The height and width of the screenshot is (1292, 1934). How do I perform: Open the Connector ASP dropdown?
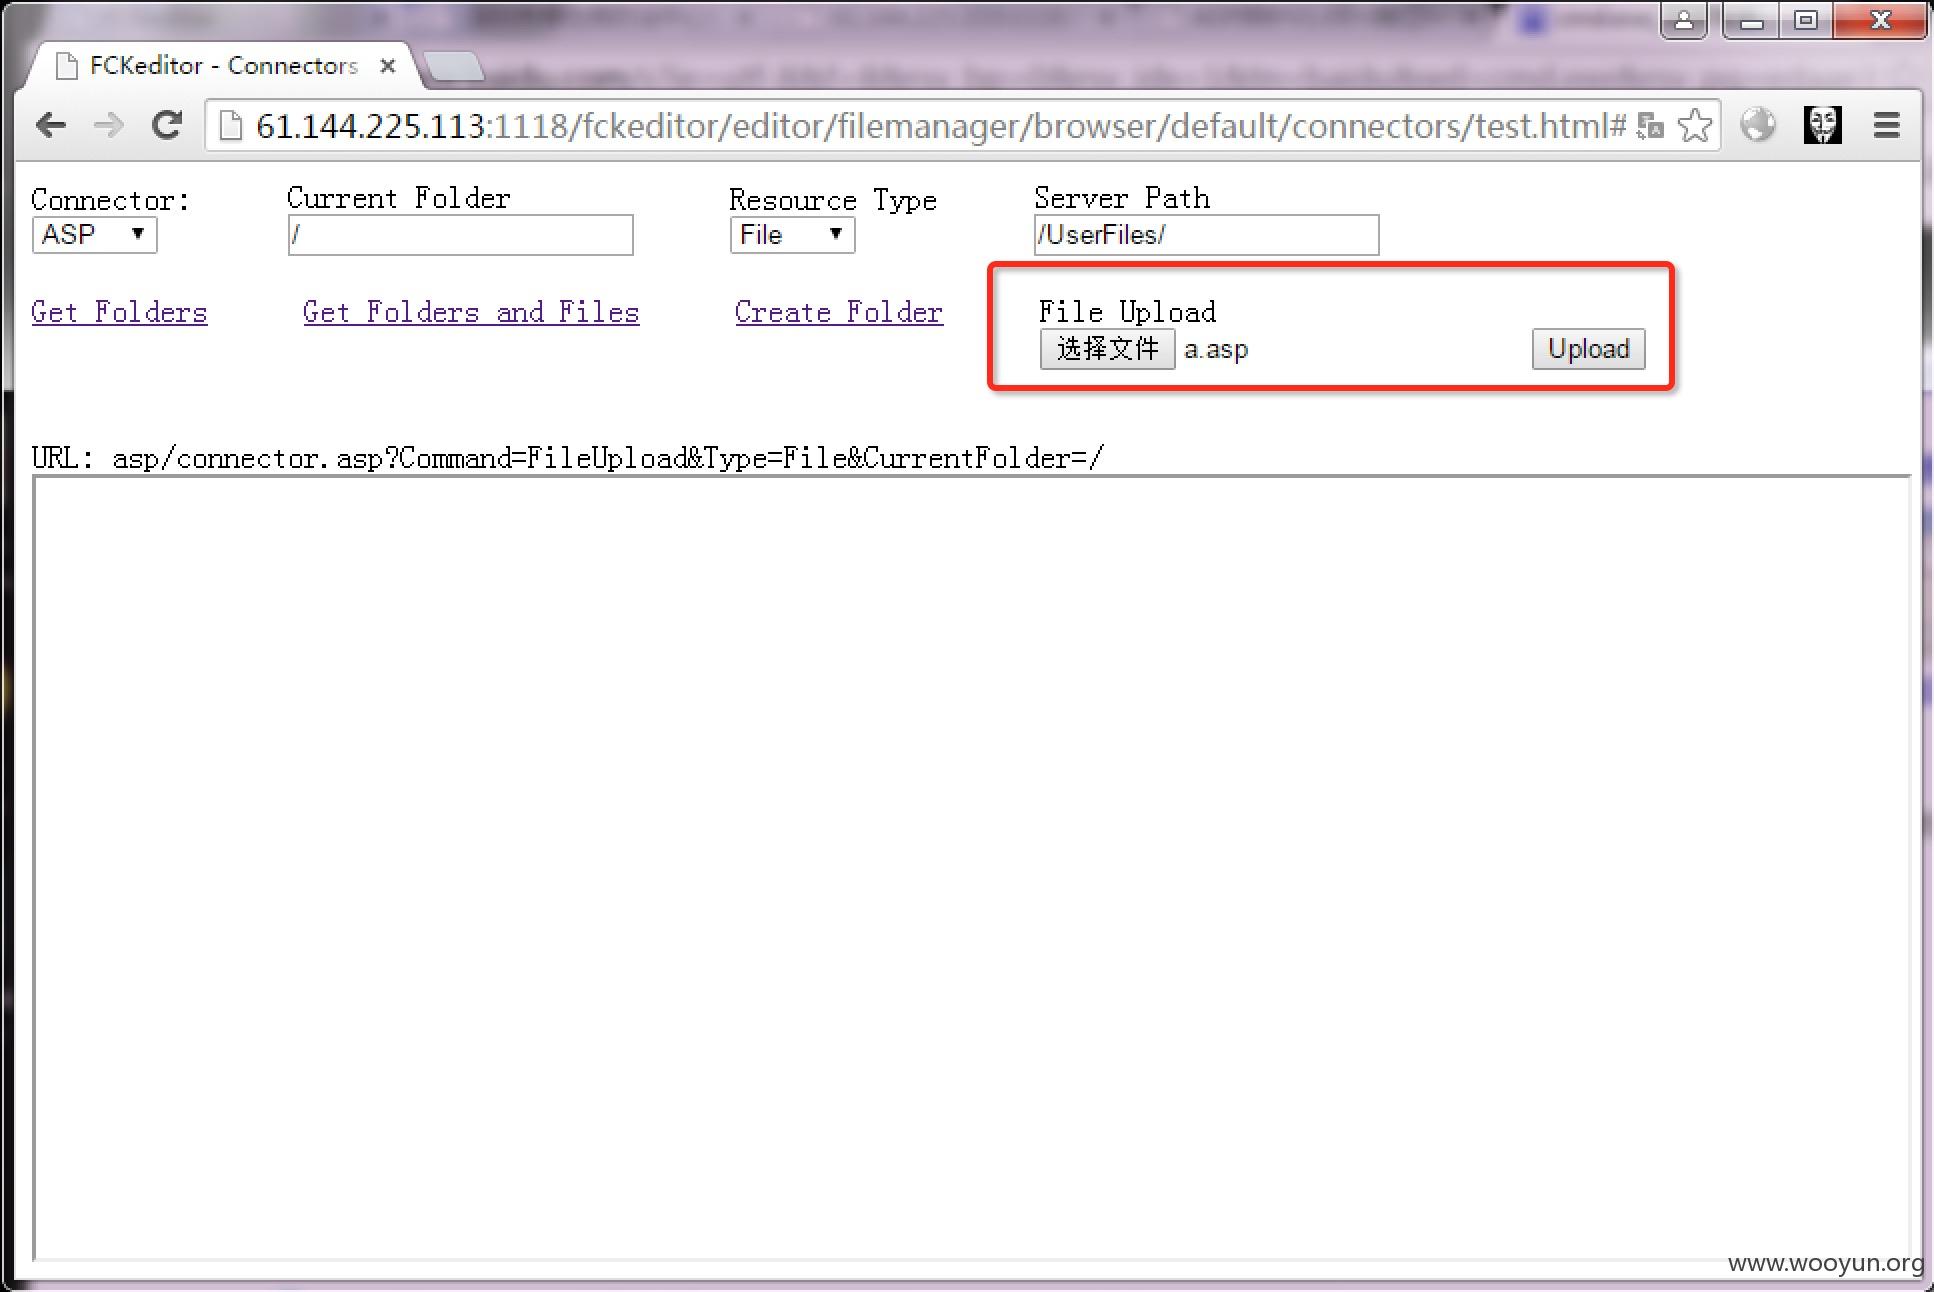[94, 235]
